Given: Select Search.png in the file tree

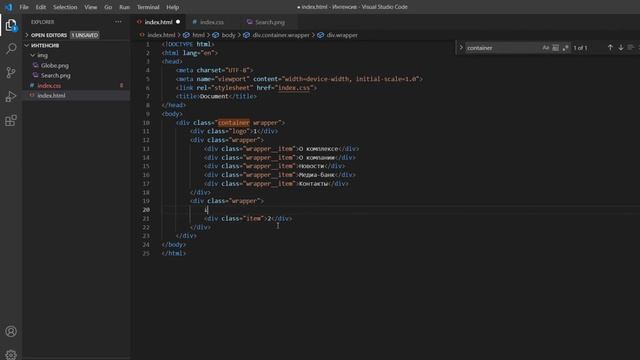Looking at the screenshot, I should (x=56, y=75).
